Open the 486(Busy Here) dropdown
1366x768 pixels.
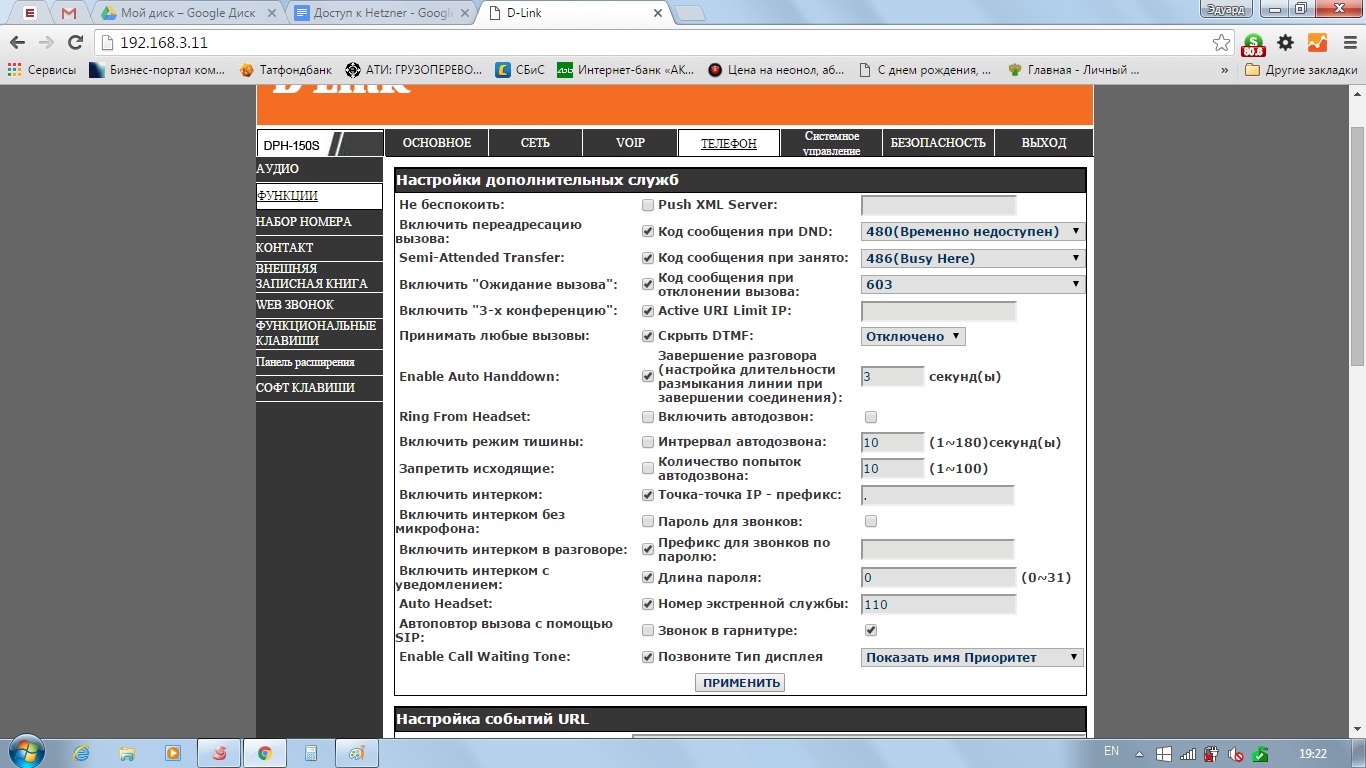pyautogui.click(x=973, y=258)
